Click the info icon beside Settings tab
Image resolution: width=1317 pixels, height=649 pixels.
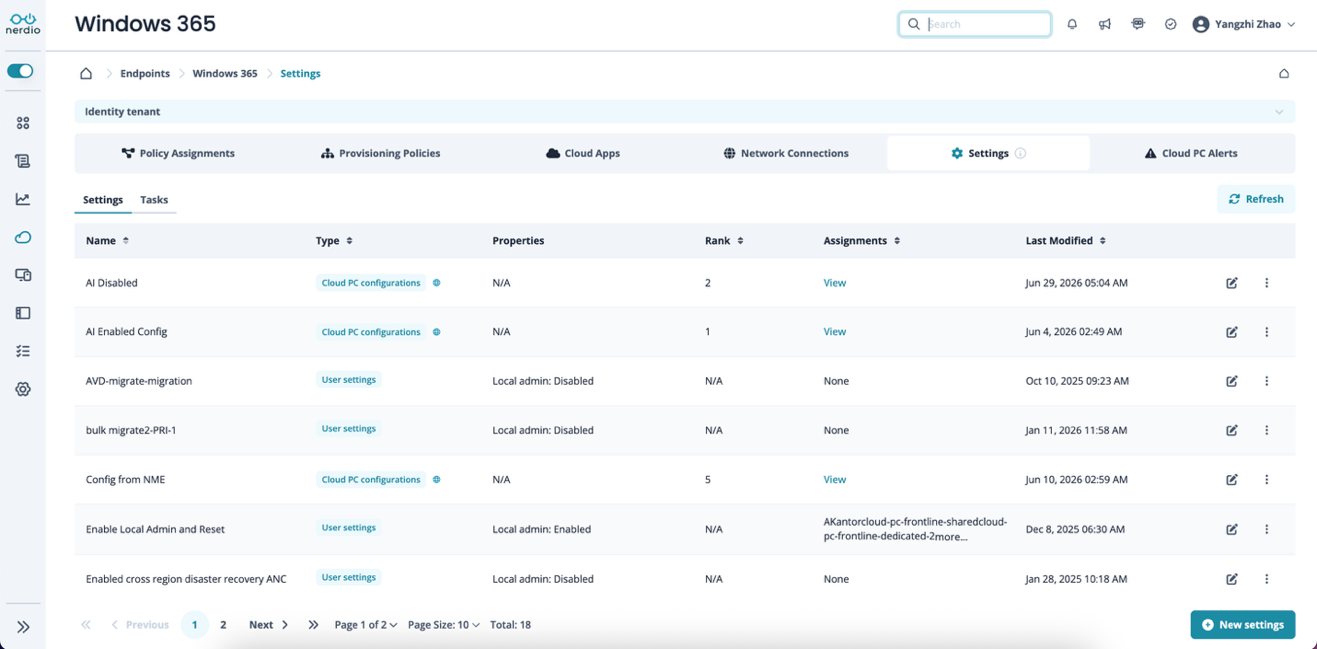pyautogui.click(x=1020, y=153)
